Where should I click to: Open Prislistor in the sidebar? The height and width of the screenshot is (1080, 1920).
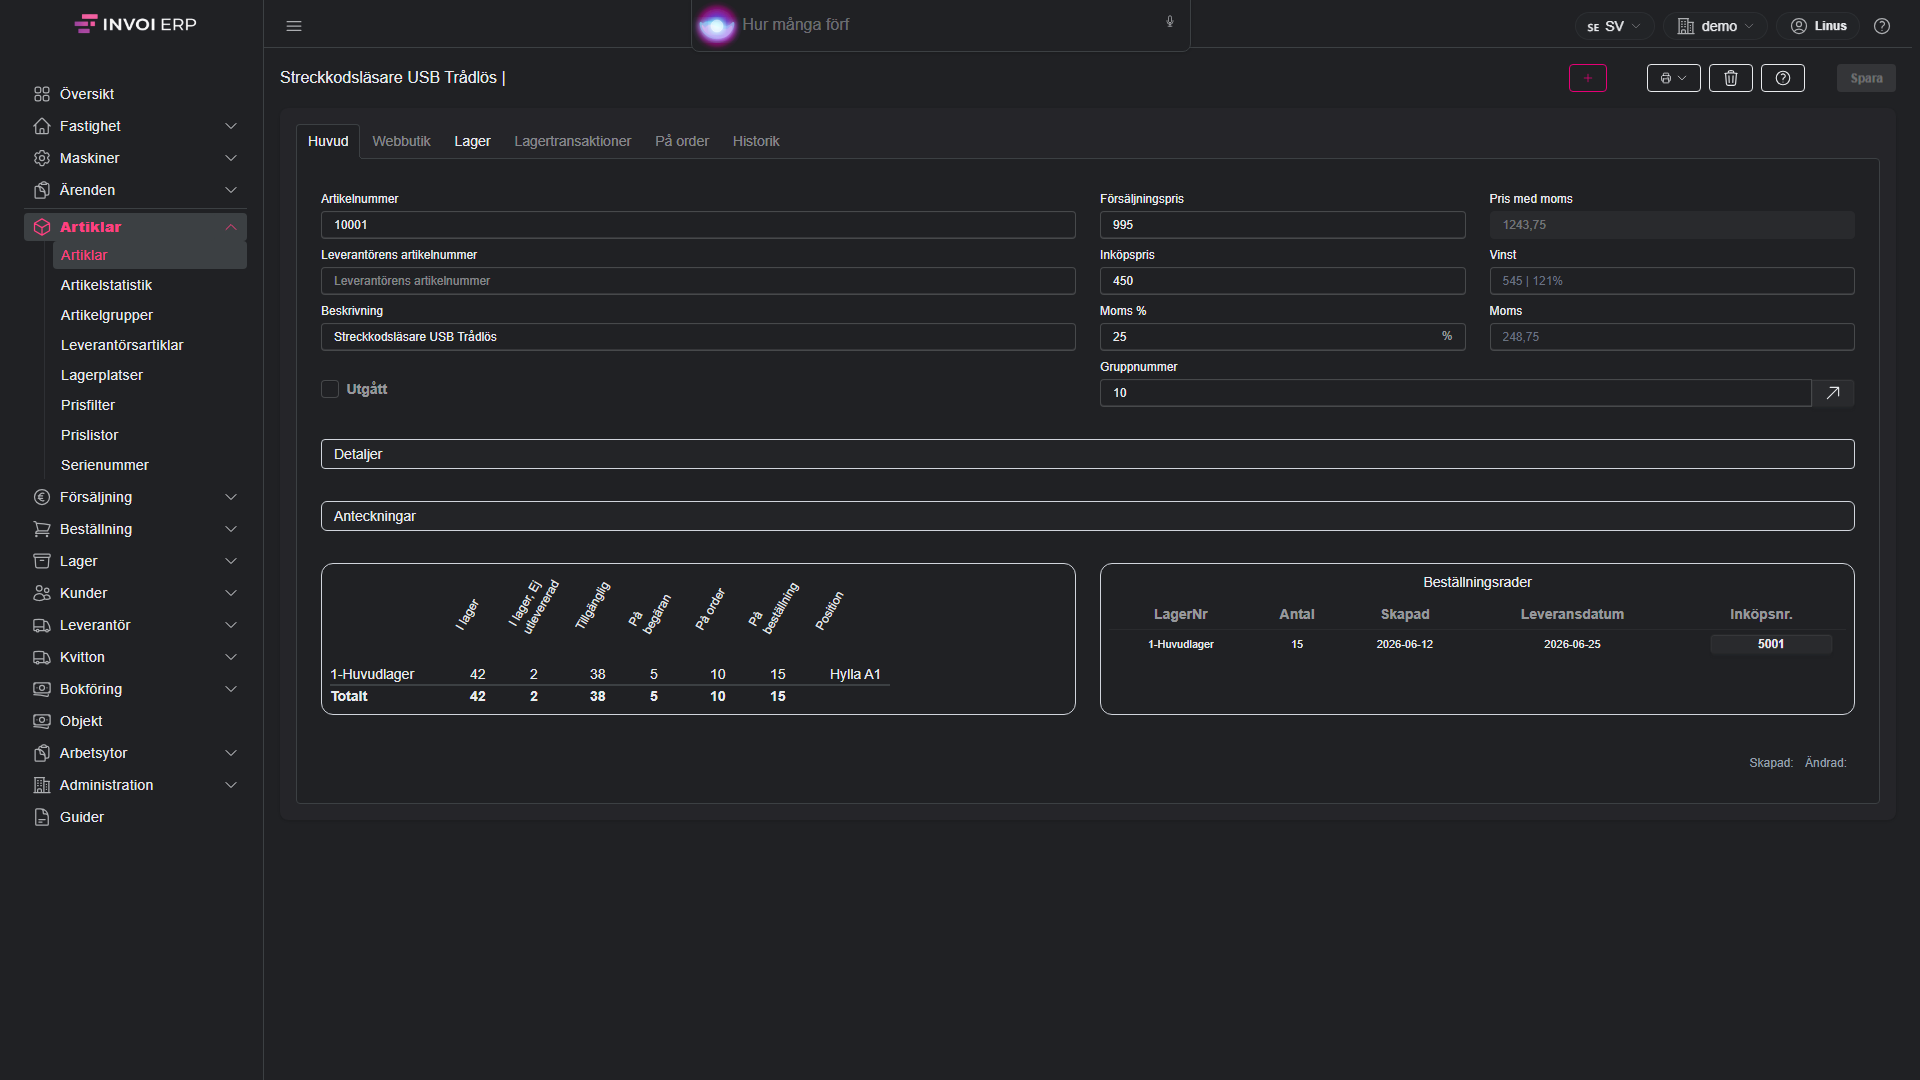(x=150, y=435)
